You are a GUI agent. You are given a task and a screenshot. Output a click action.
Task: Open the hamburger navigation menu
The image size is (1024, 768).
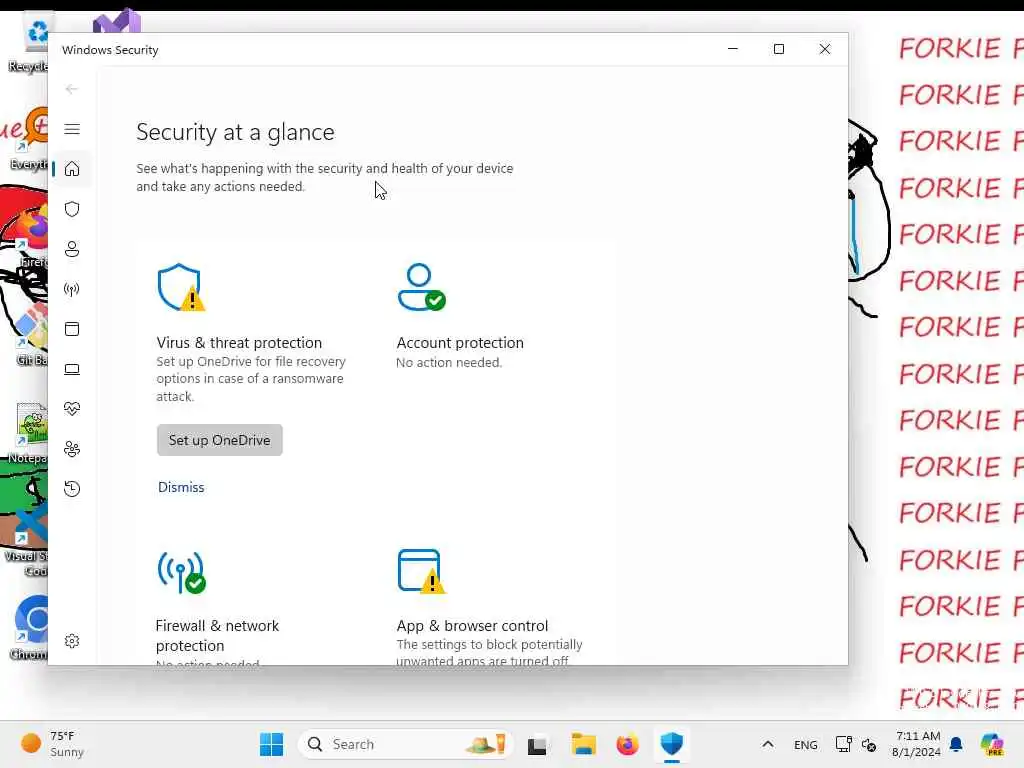[72, 129]
